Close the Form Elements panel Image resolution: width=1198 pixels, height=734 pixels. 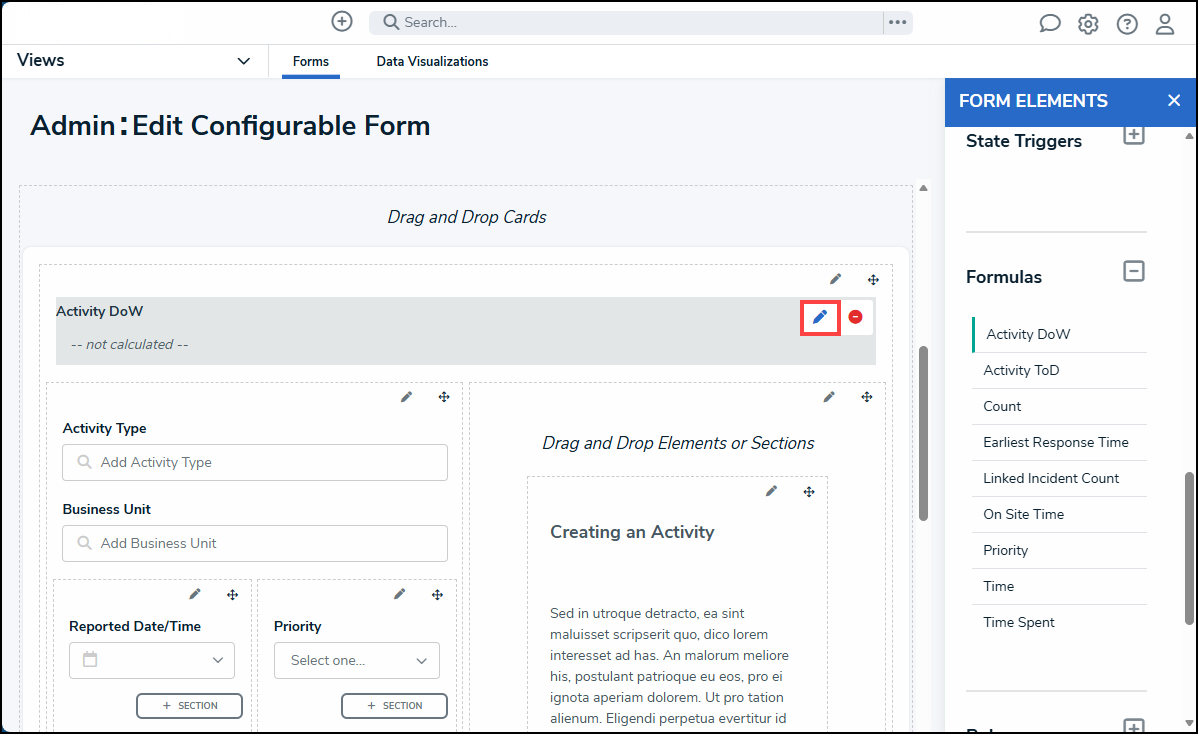click(x=1174, y=100)
